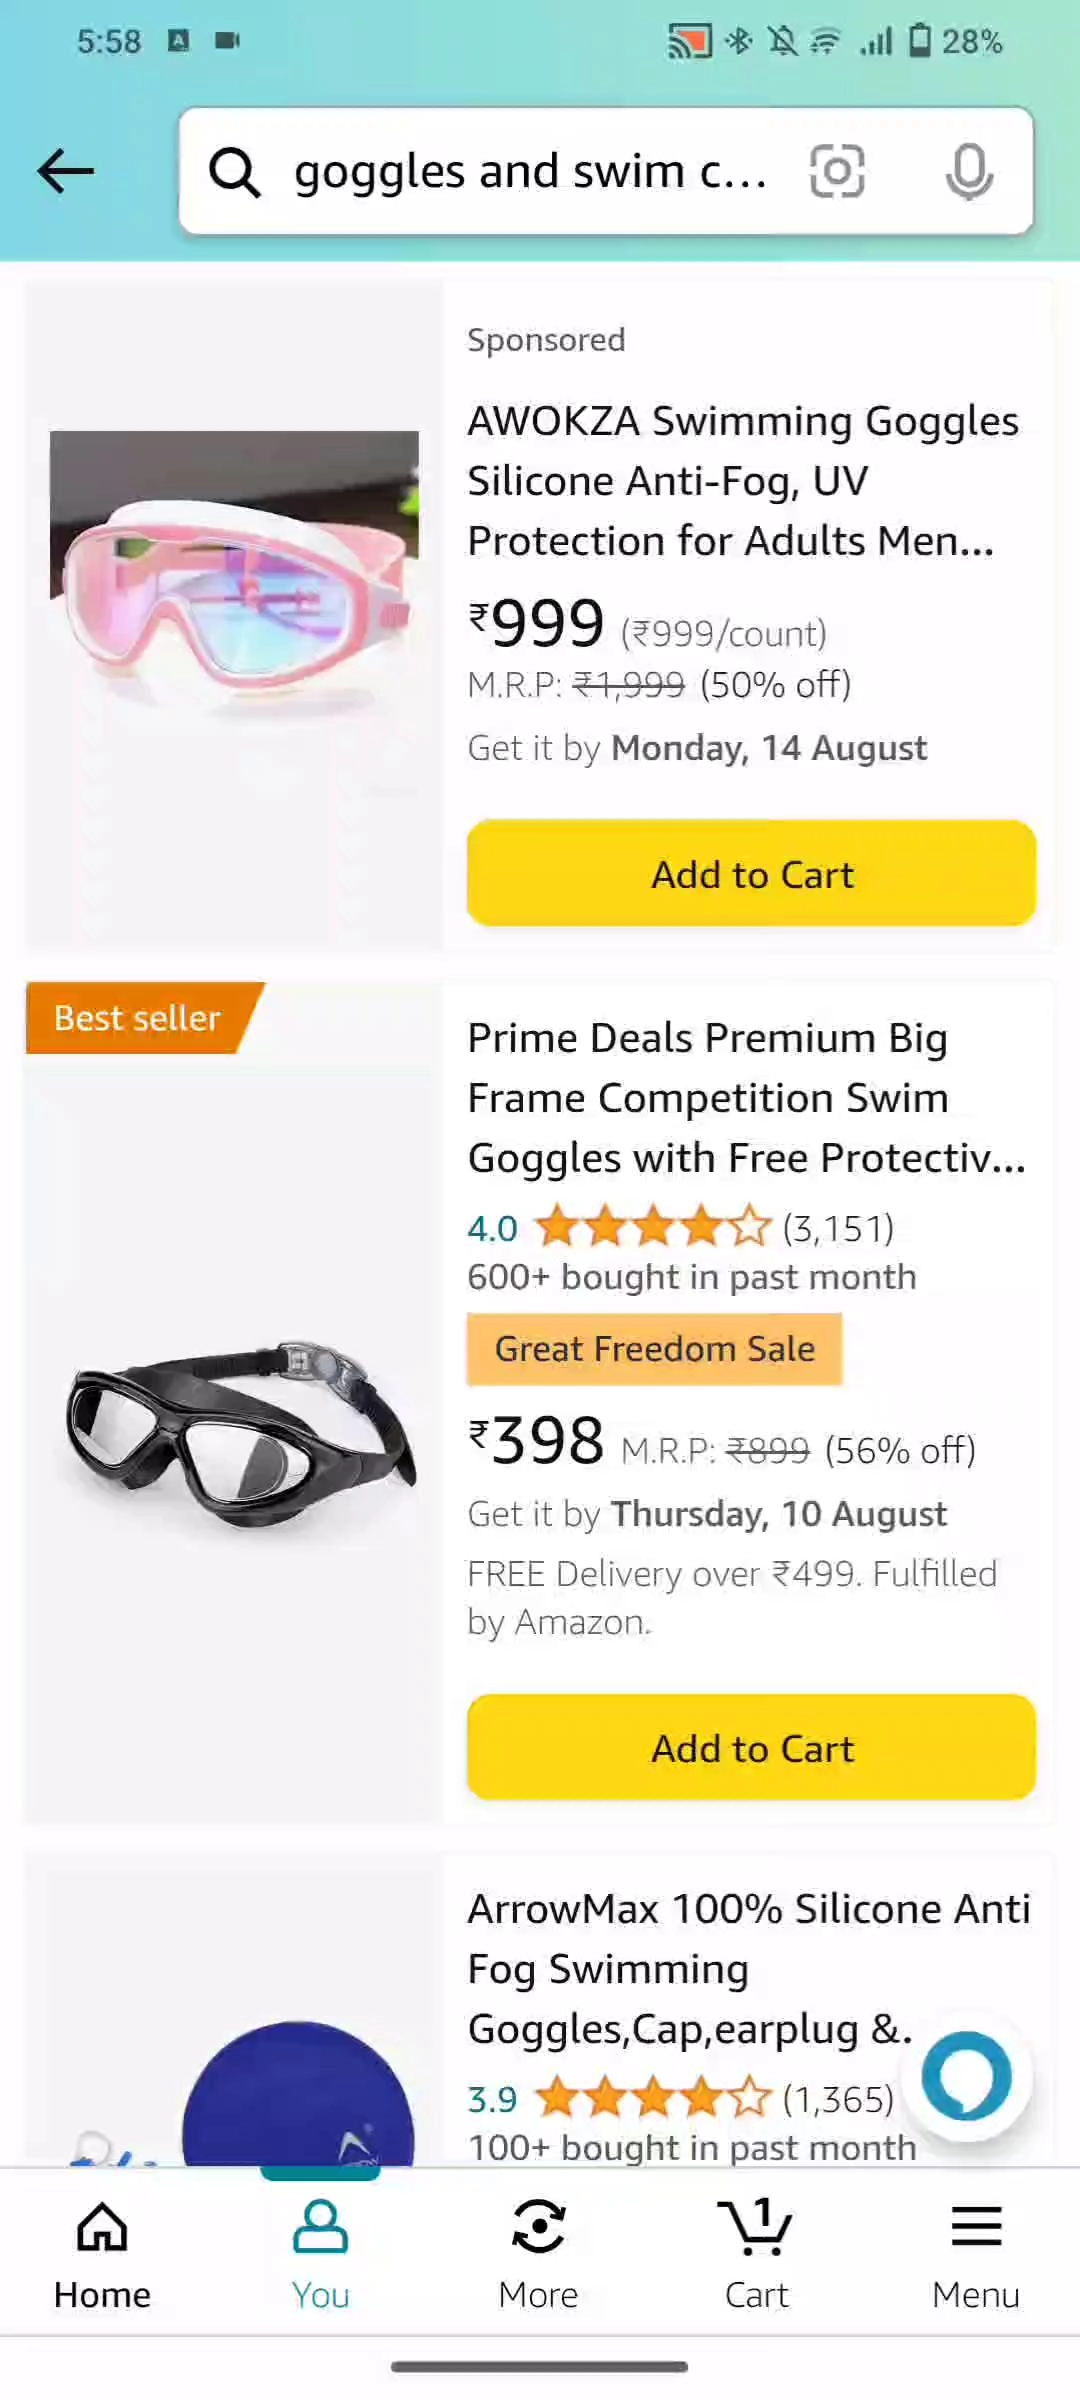Go to the Home tab
This screenshot has height=2400, width=1080.
pos(102,2253)
